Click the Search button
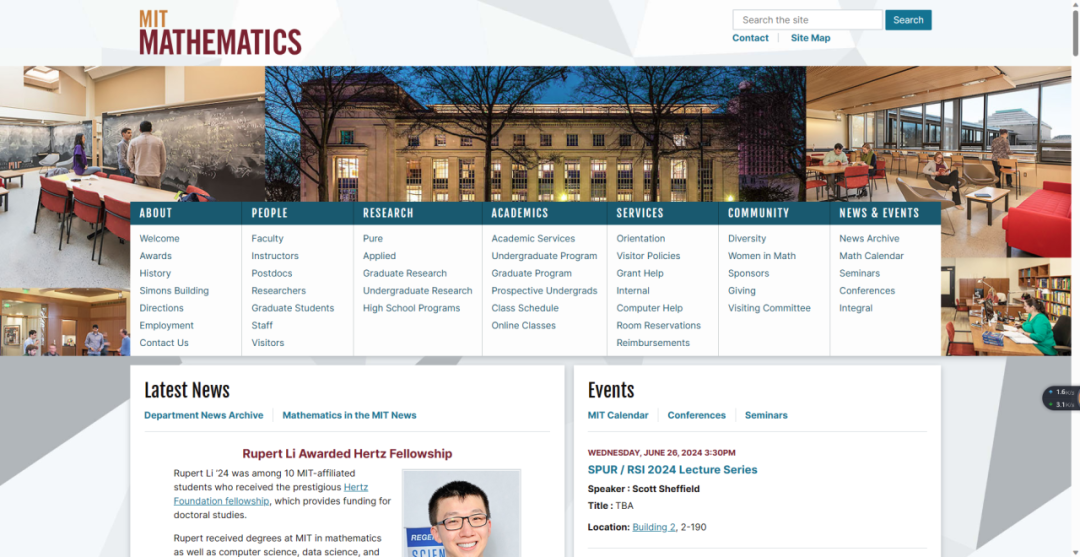Image resolution: width=1080 pixels, height=557 pixels. pyautogui.click(x=908, y=20)
